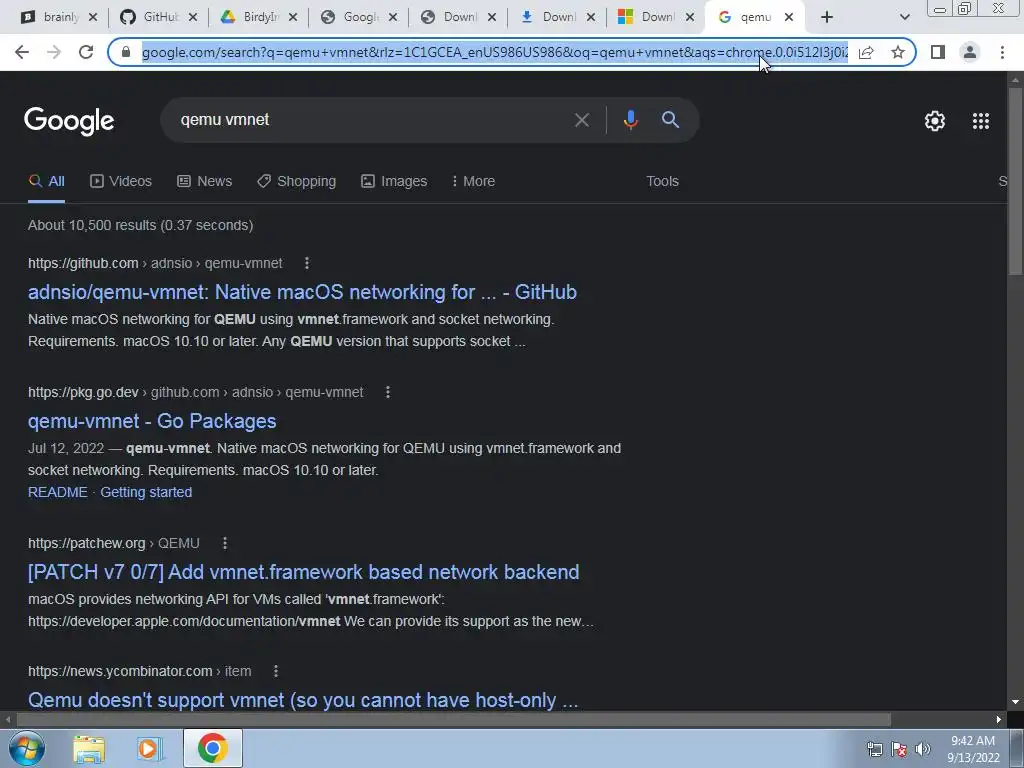The width and height of the screenshot is (1024, 768).
Task: Submit search with magnifier icon
Action: point(670,120)
